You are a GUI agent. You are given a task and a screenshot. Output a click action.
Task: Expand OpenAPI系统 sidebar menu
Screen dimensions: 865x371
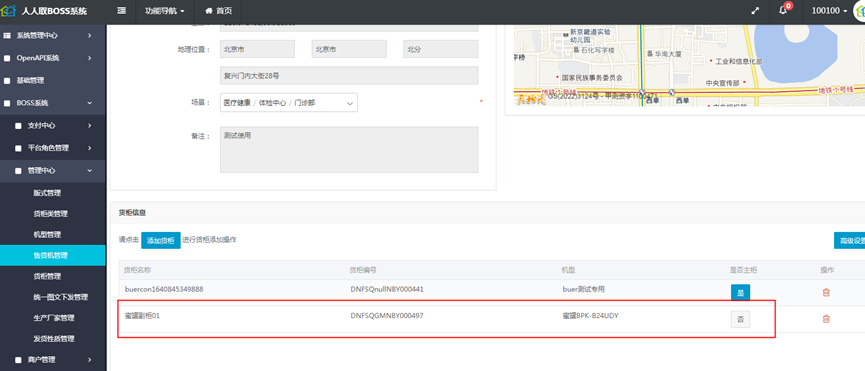pyautogui.click(x=52, y=58)
